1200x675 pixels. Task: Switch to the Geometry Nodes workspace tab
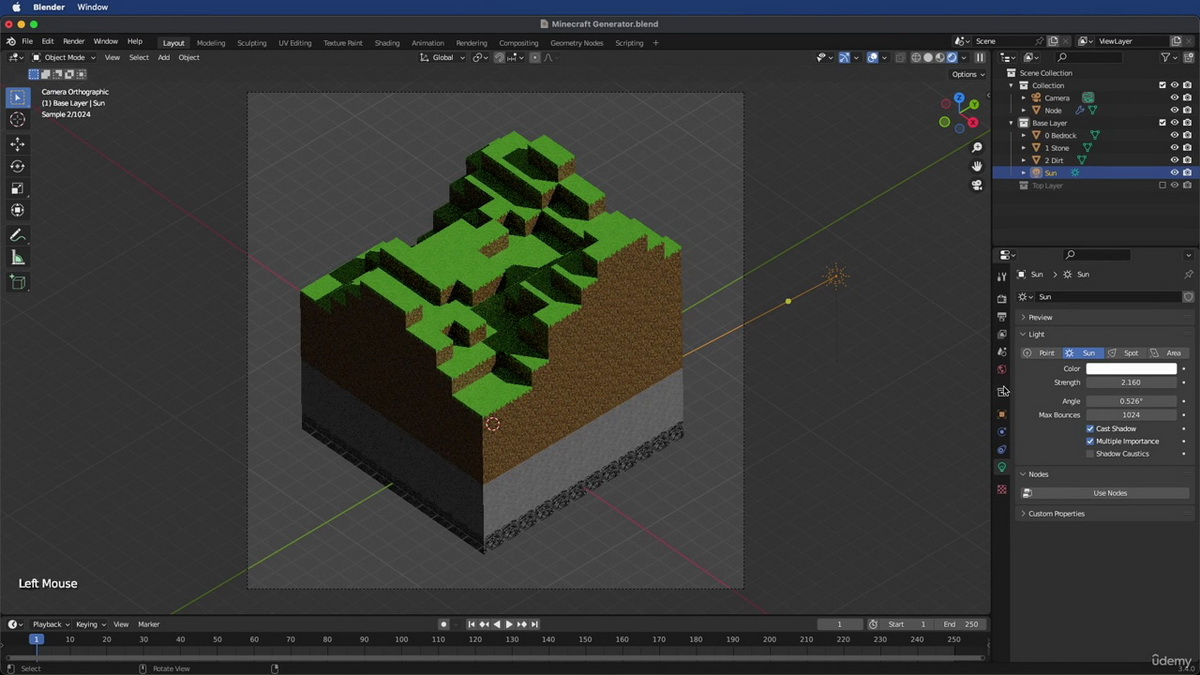click(x=577, y=43)
